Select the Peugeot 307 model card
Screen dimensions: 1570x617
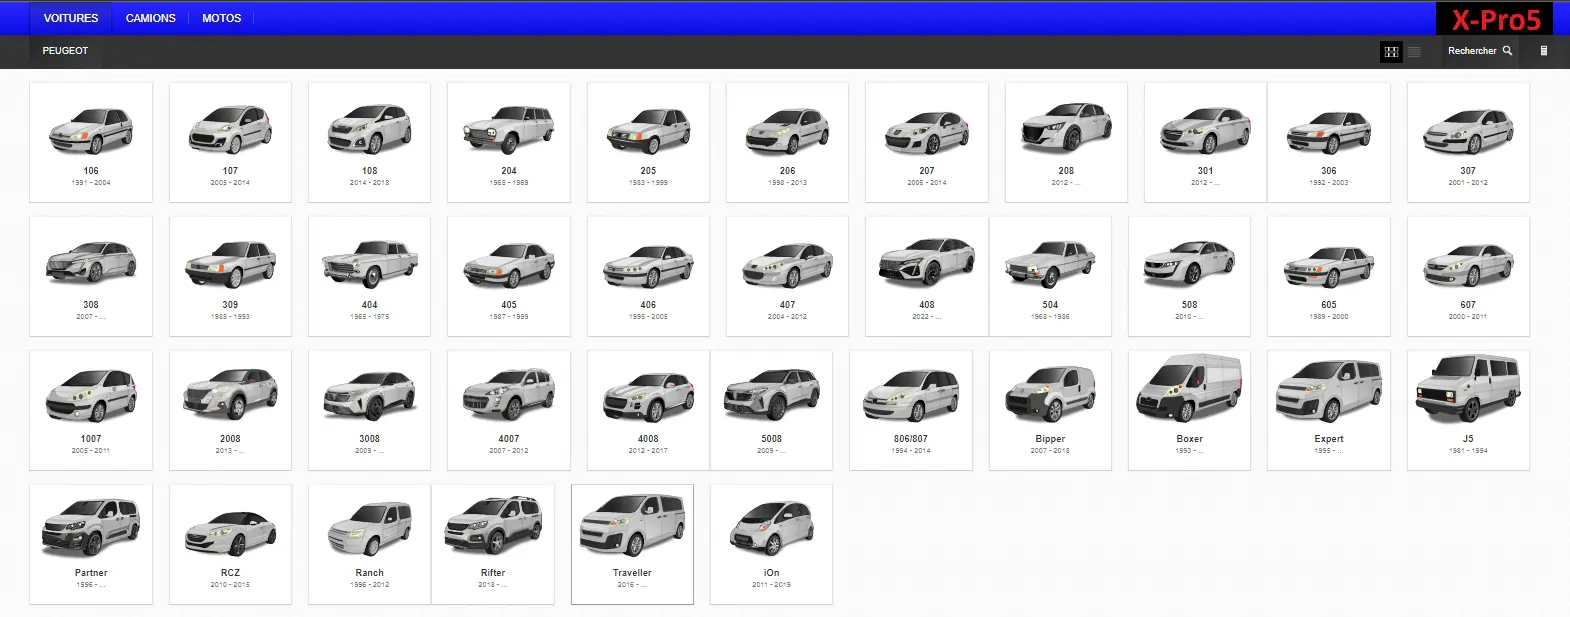1468,142
